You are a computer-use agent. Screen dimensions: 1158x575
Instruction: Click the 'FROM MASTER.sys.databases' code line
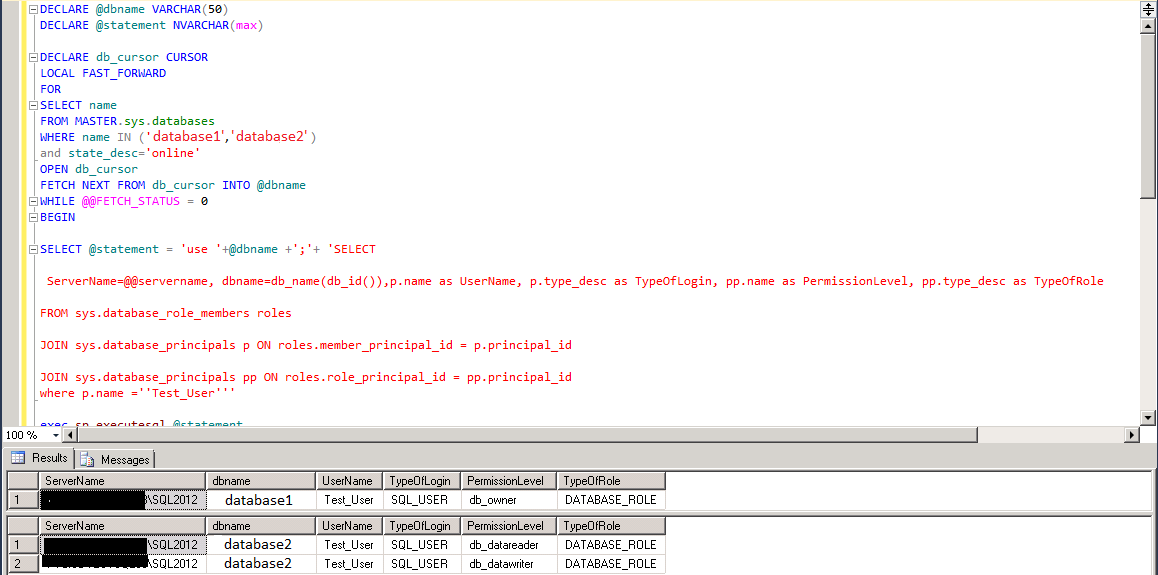[127, 121]
